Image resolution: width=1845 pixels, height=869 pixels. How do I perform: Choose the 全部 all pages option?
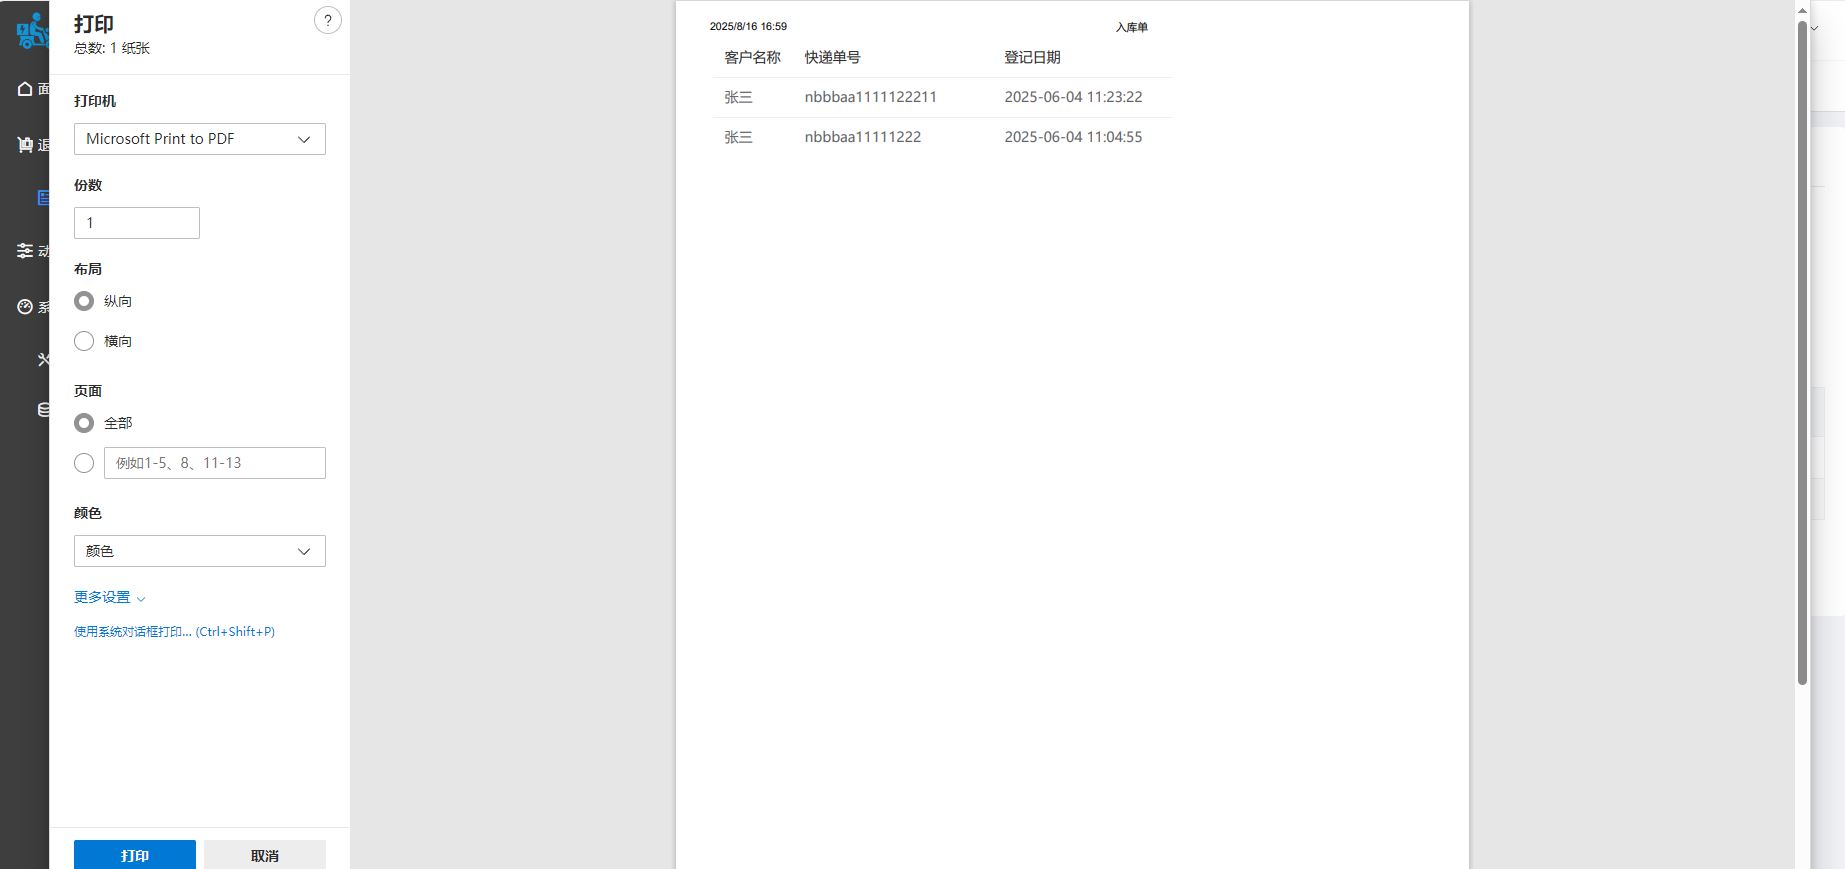[x=84, y=423]
